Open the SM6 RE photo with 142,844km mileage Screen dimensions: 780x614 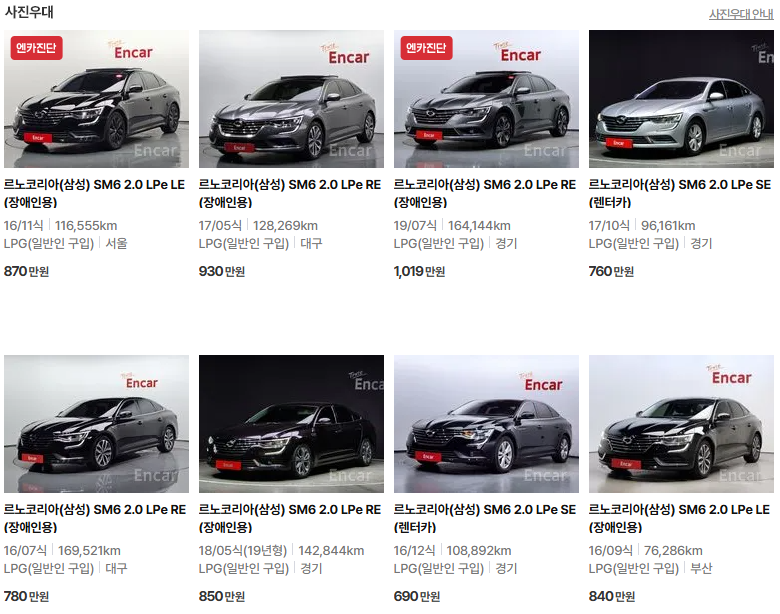(292, 423)
